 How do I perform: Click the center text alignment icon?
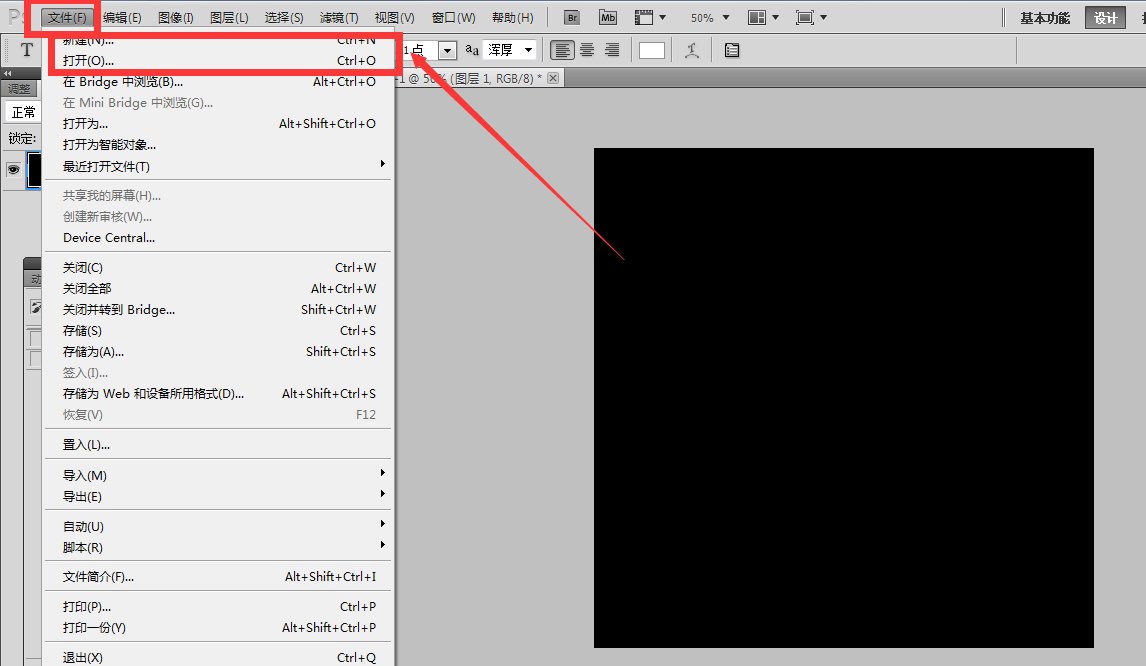click(588, 50)
